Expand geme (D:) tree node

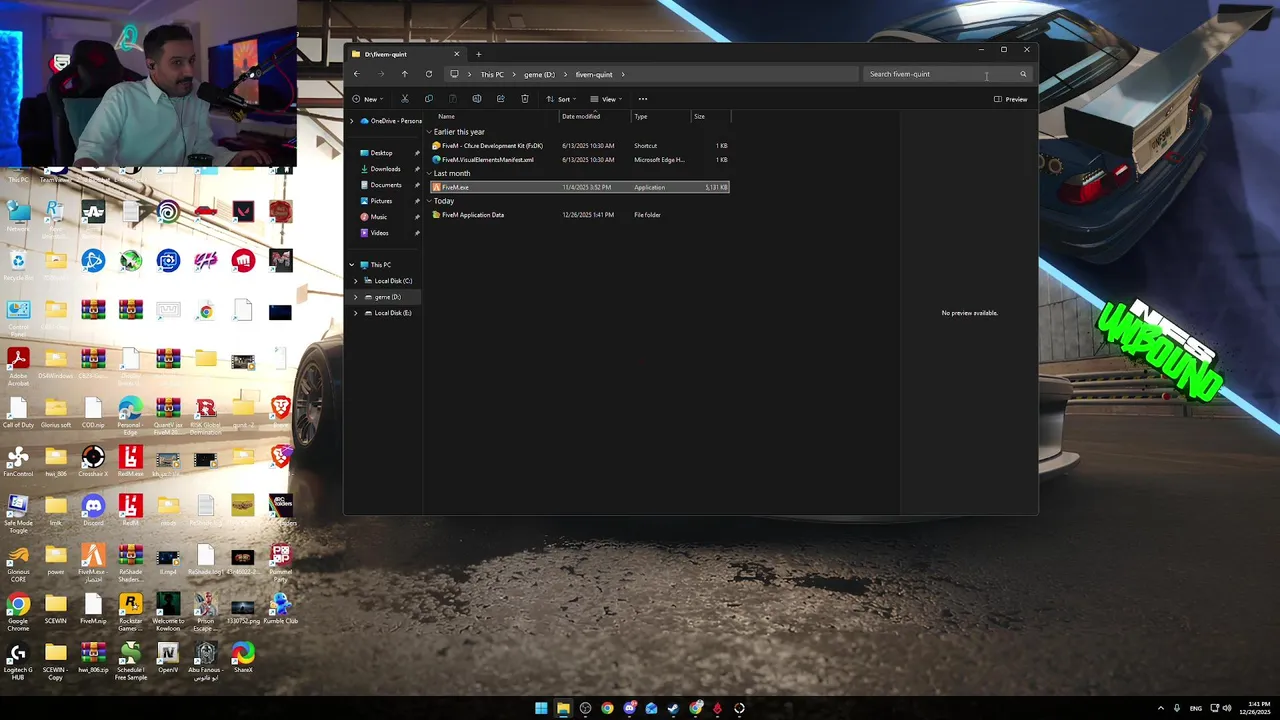pos(355,297)
